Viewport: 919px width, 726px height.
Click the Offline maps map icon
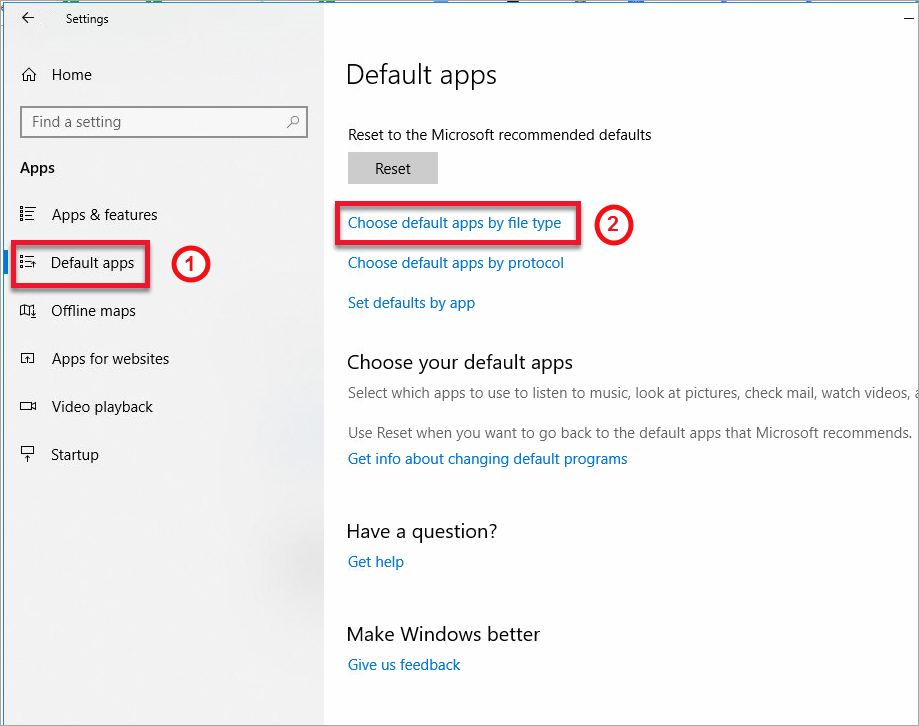(x=28, y=311)
